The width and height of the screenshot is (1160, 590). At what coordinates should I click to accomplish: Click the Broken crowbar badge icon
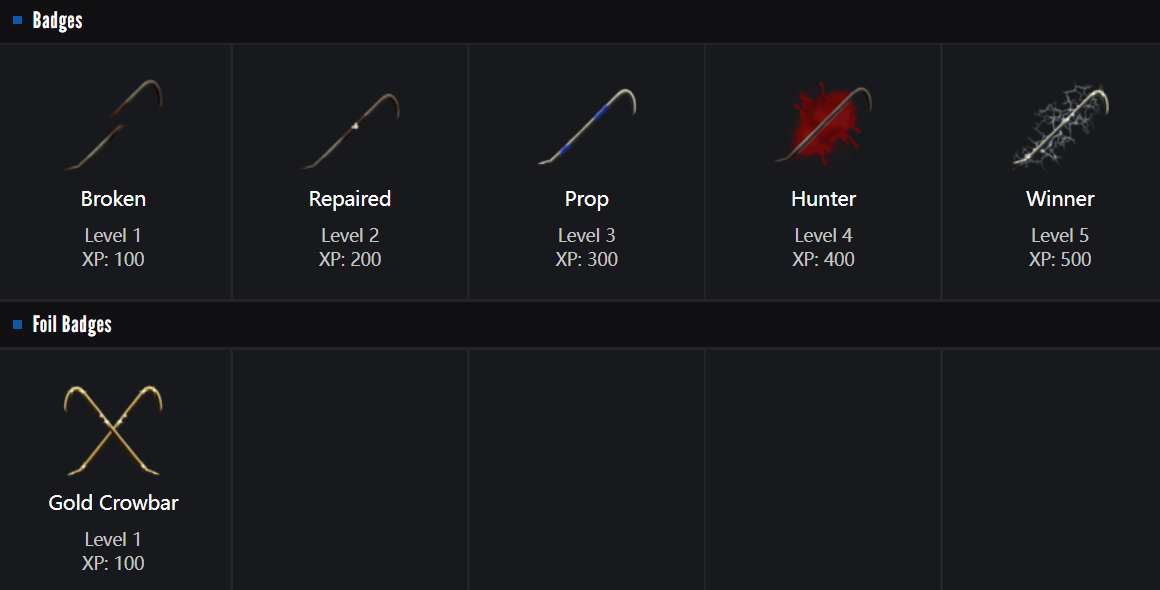(x=113, y=126)
